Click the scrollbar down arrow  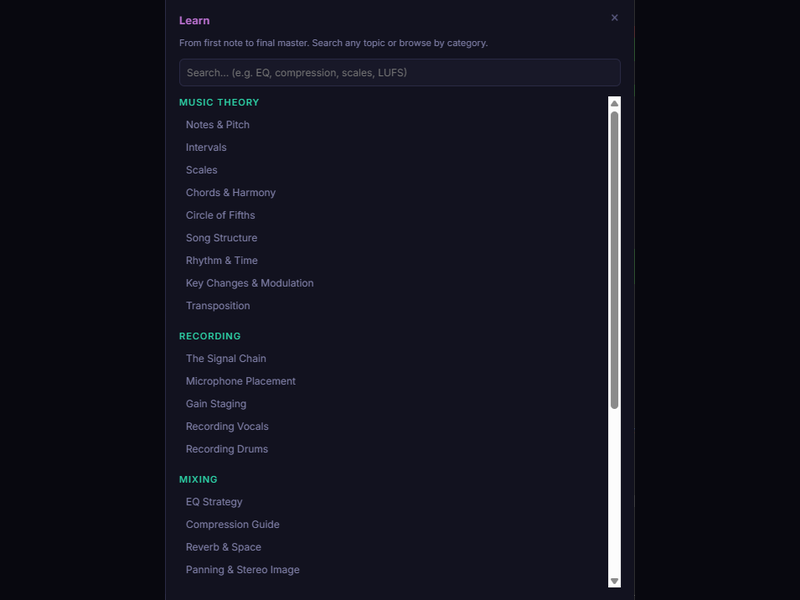click(x=614, y=581)
